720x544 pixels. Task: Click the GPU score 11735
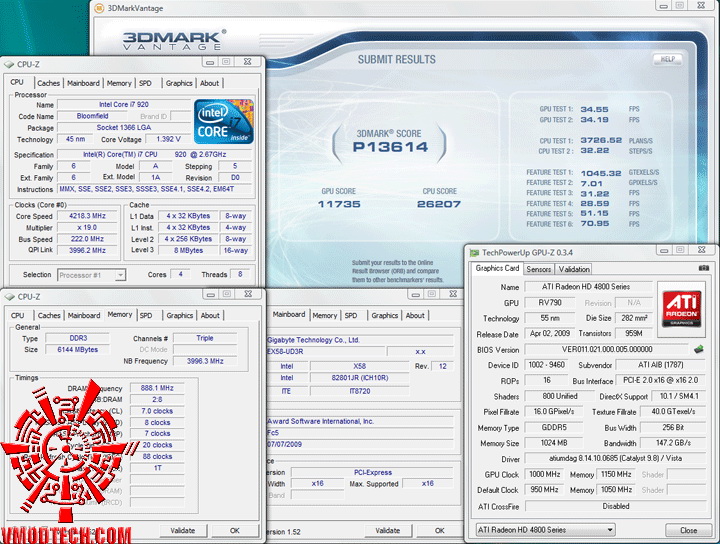(x=339, y=204)
